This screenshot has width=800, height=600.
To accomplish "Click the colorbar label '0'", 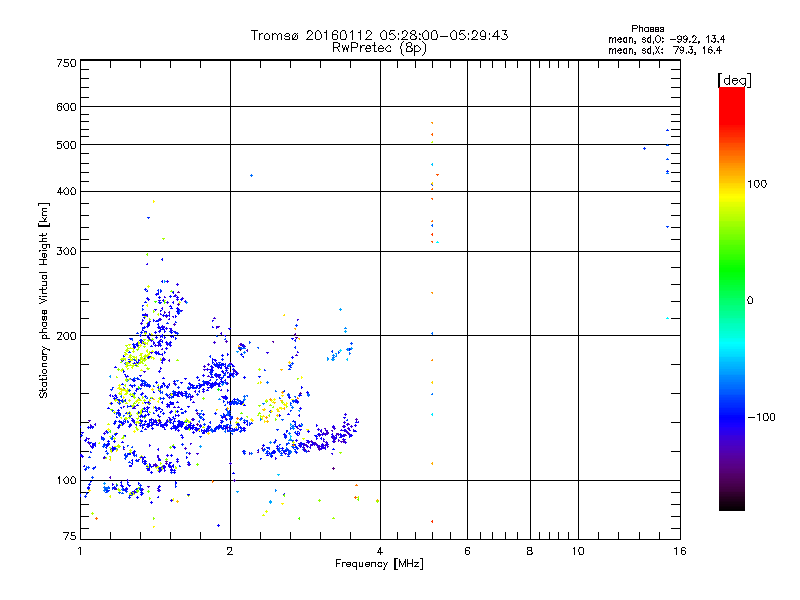I will click(750, 301).
